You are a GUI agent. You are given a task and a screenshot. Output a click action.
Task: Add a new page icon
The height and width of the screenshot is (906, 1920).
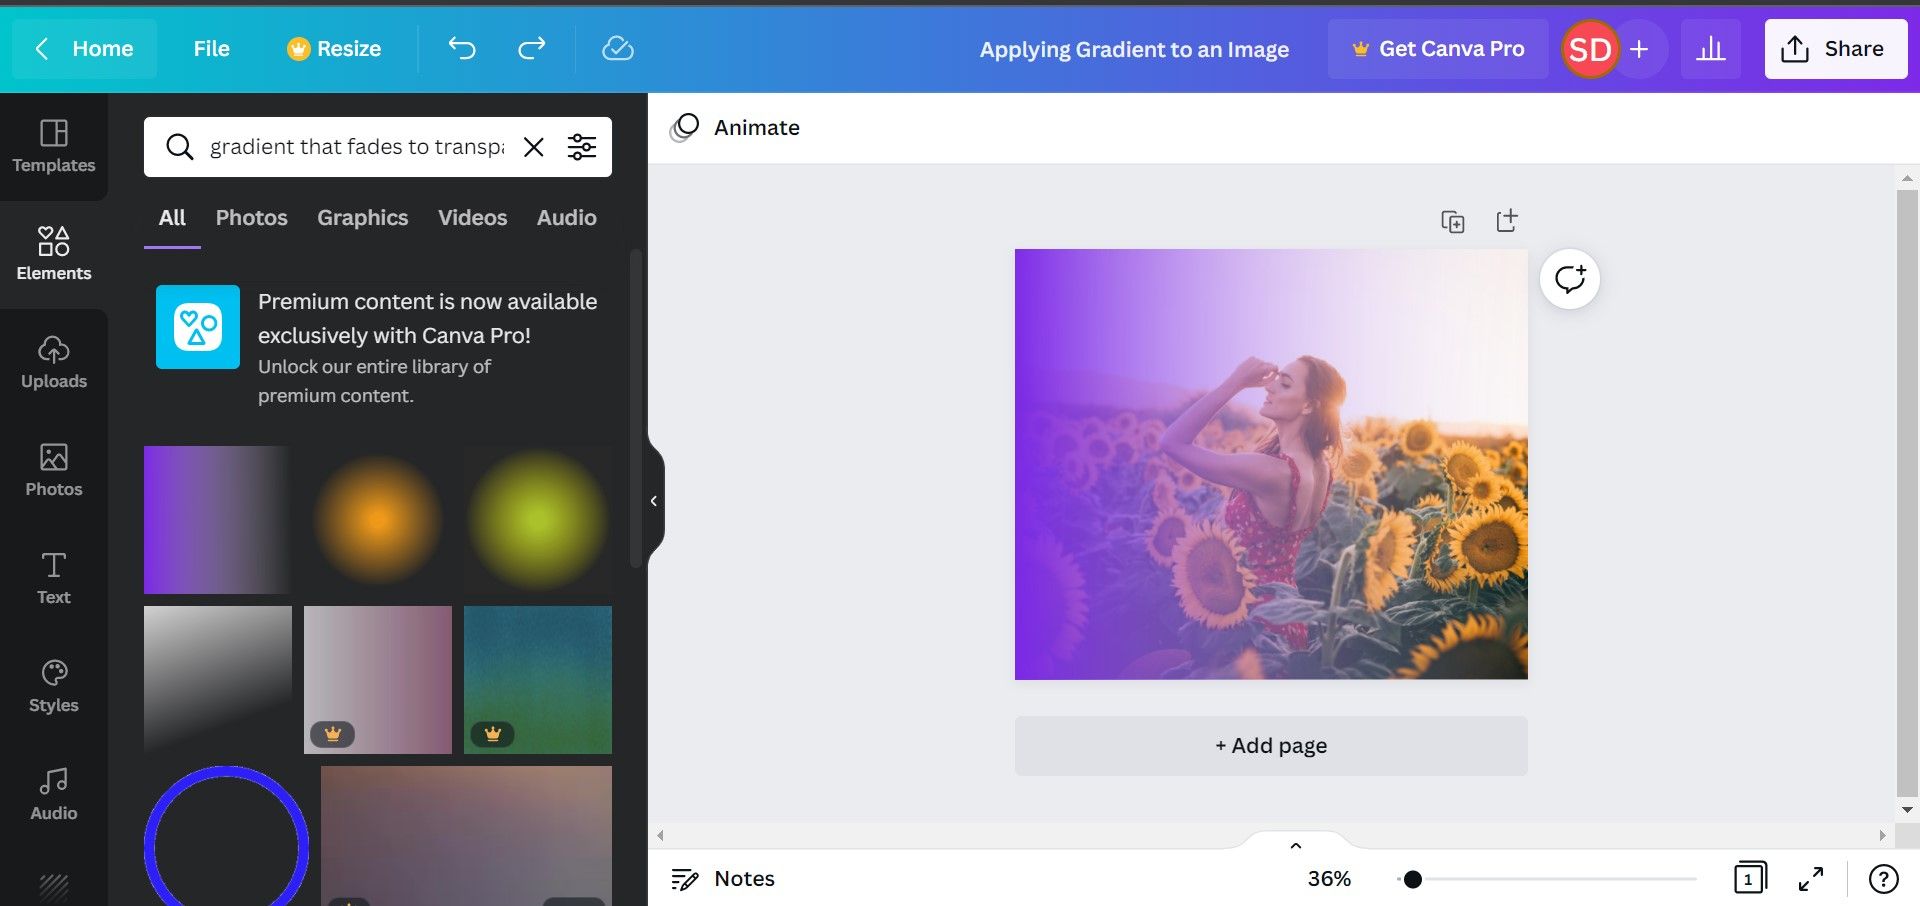1507,221
